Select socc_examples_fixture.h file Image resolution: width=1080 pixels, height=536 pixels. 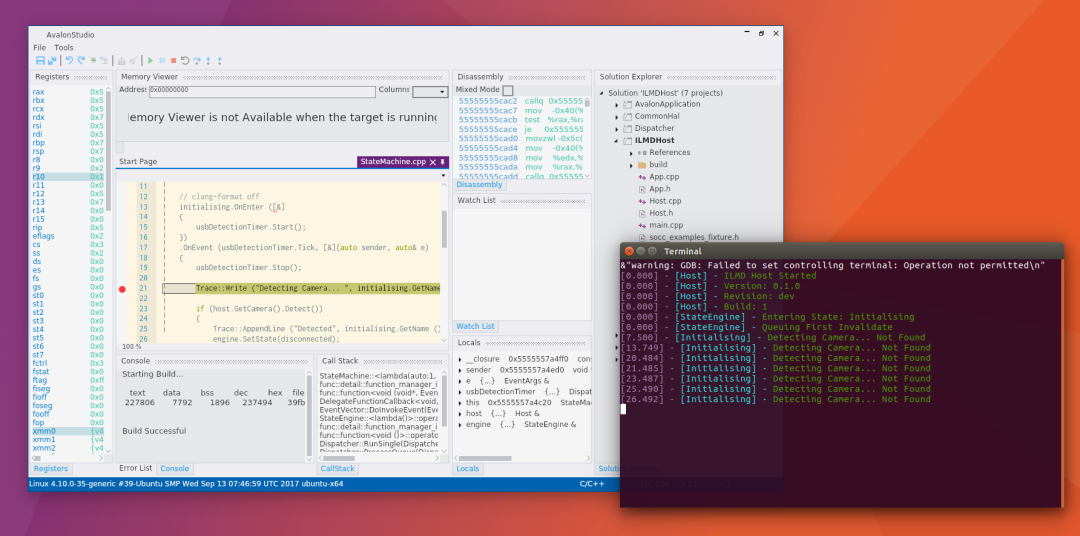(x=694, y=238)
